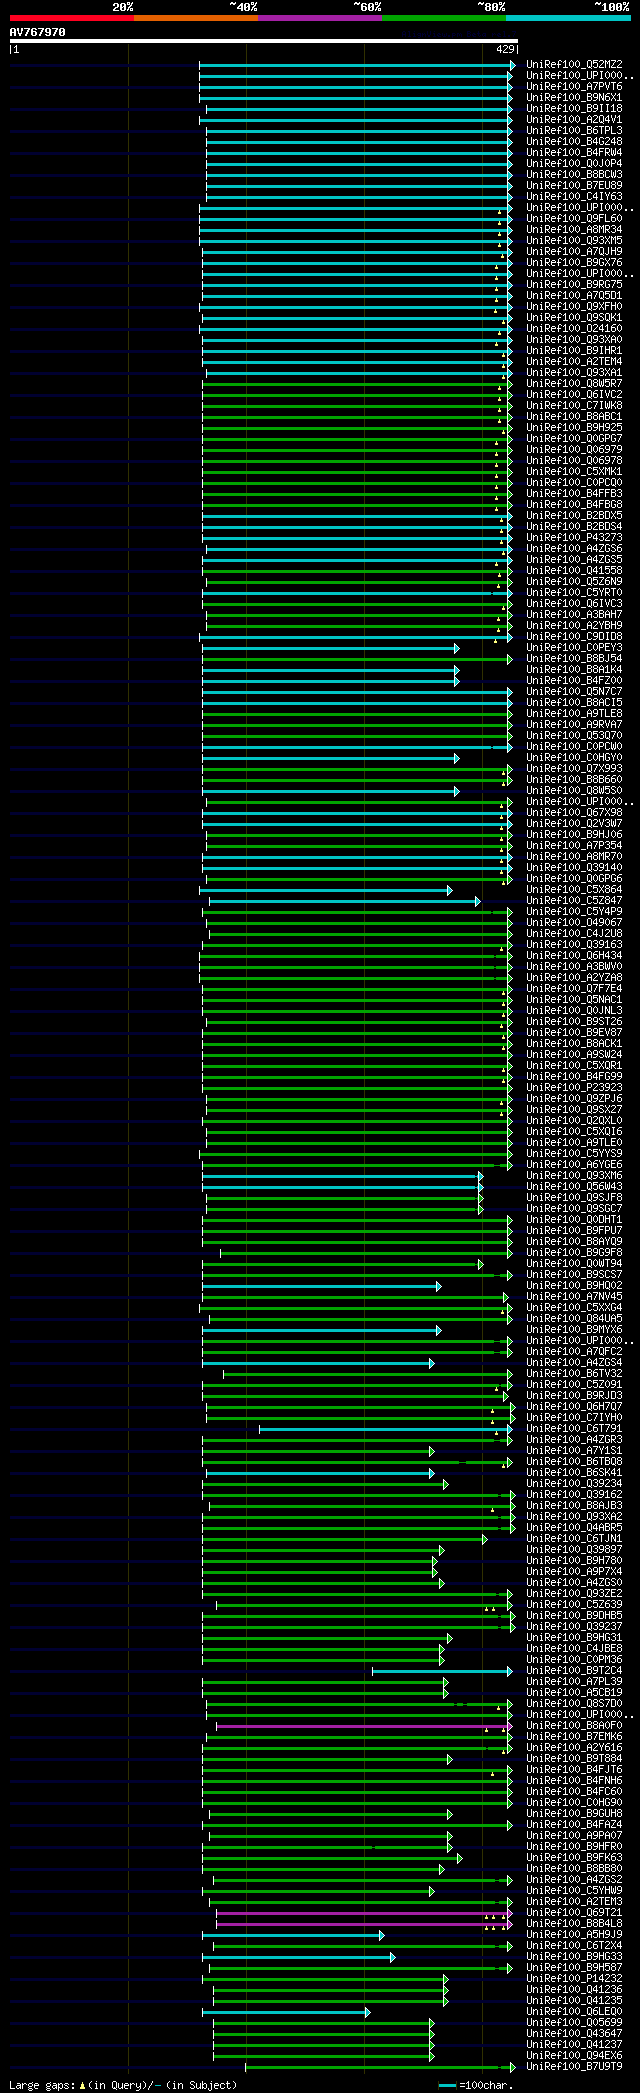The height and width of the screenshot is (2093, 640).
Task: Select label UniRef100_O24160
Action: (574, 329)
